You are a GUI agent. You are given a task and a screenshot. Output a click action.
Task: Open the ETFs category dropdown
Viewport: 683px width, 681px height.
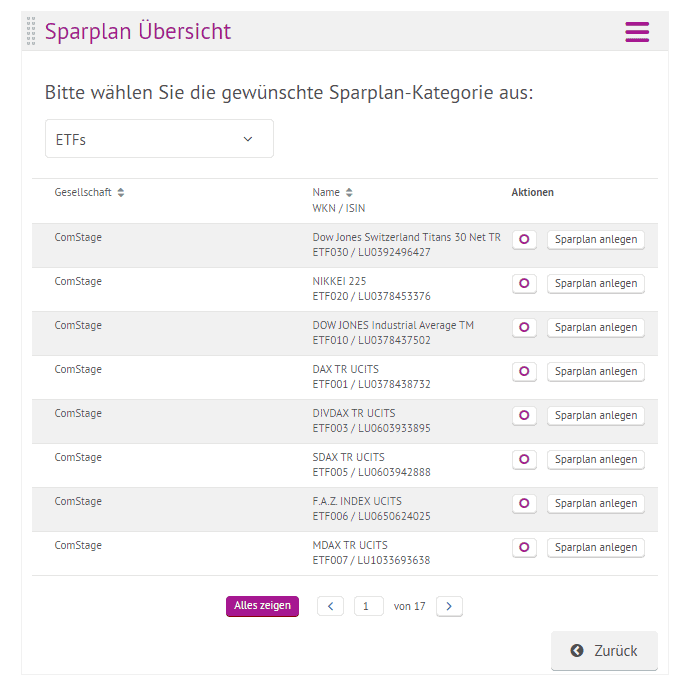159,139
